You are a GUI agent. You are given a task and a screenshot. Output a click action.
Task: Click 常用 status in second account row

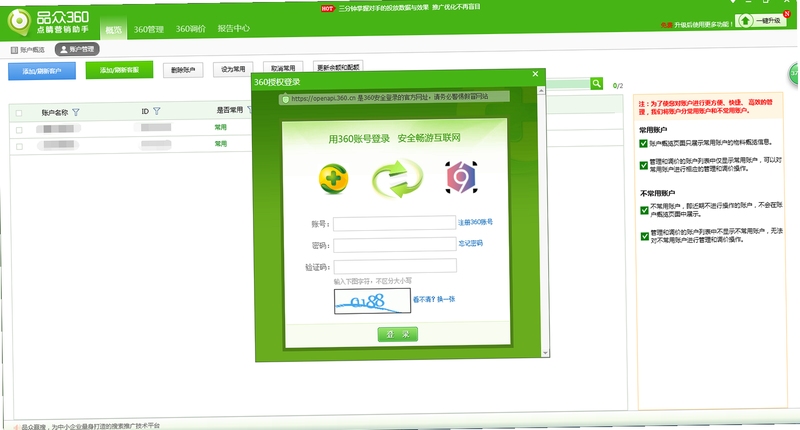[220, 144]
